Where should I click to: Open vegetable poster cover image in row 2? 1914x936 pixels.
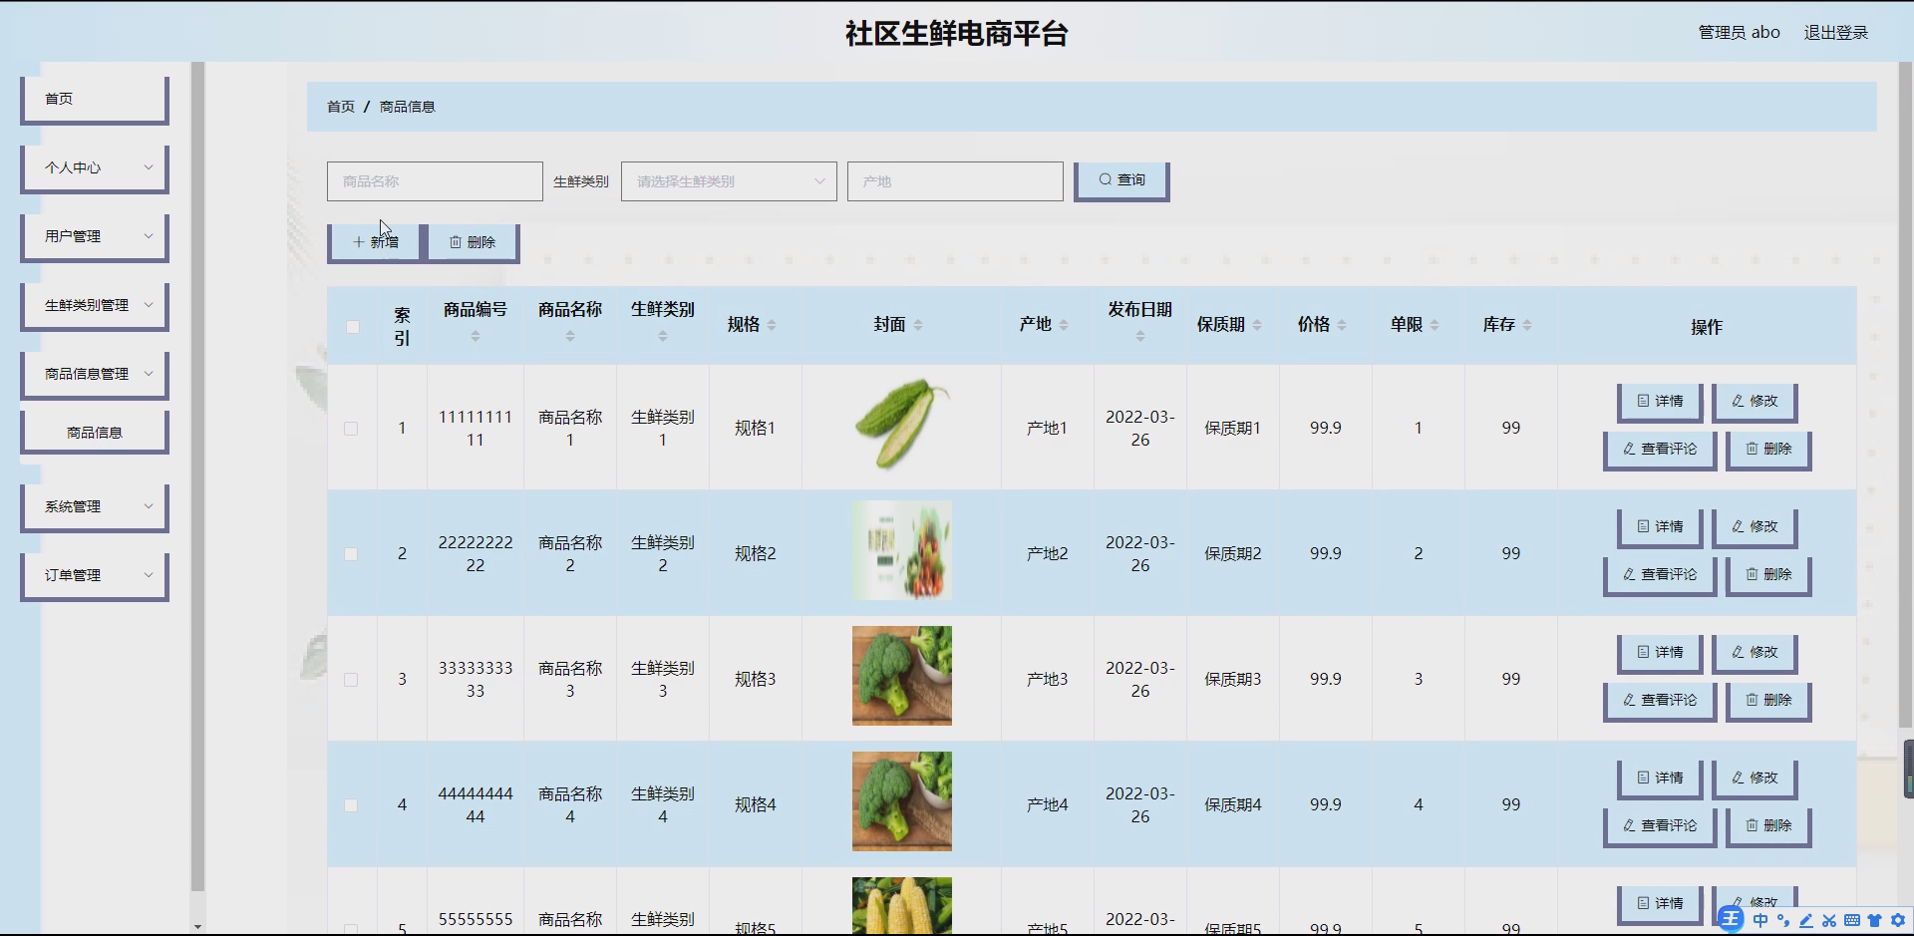point(902,551)
